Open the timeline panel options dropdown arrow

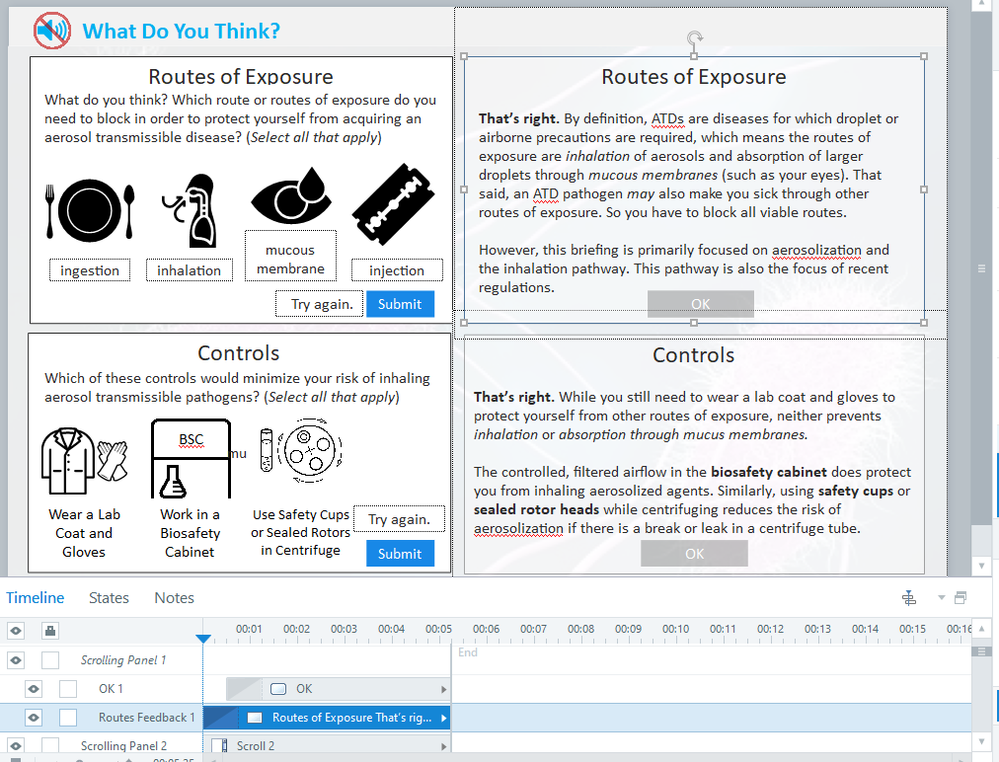point(941,598)
